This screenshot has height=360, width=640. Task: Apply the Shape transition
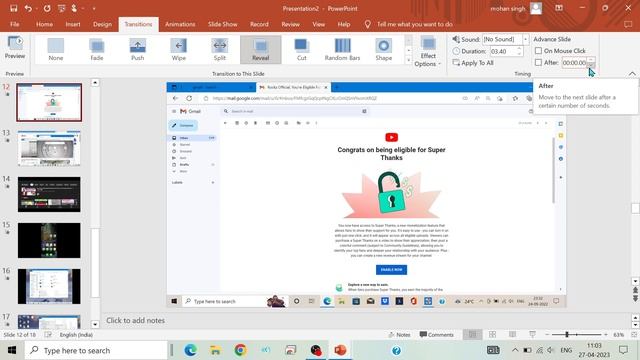point(383,49)
